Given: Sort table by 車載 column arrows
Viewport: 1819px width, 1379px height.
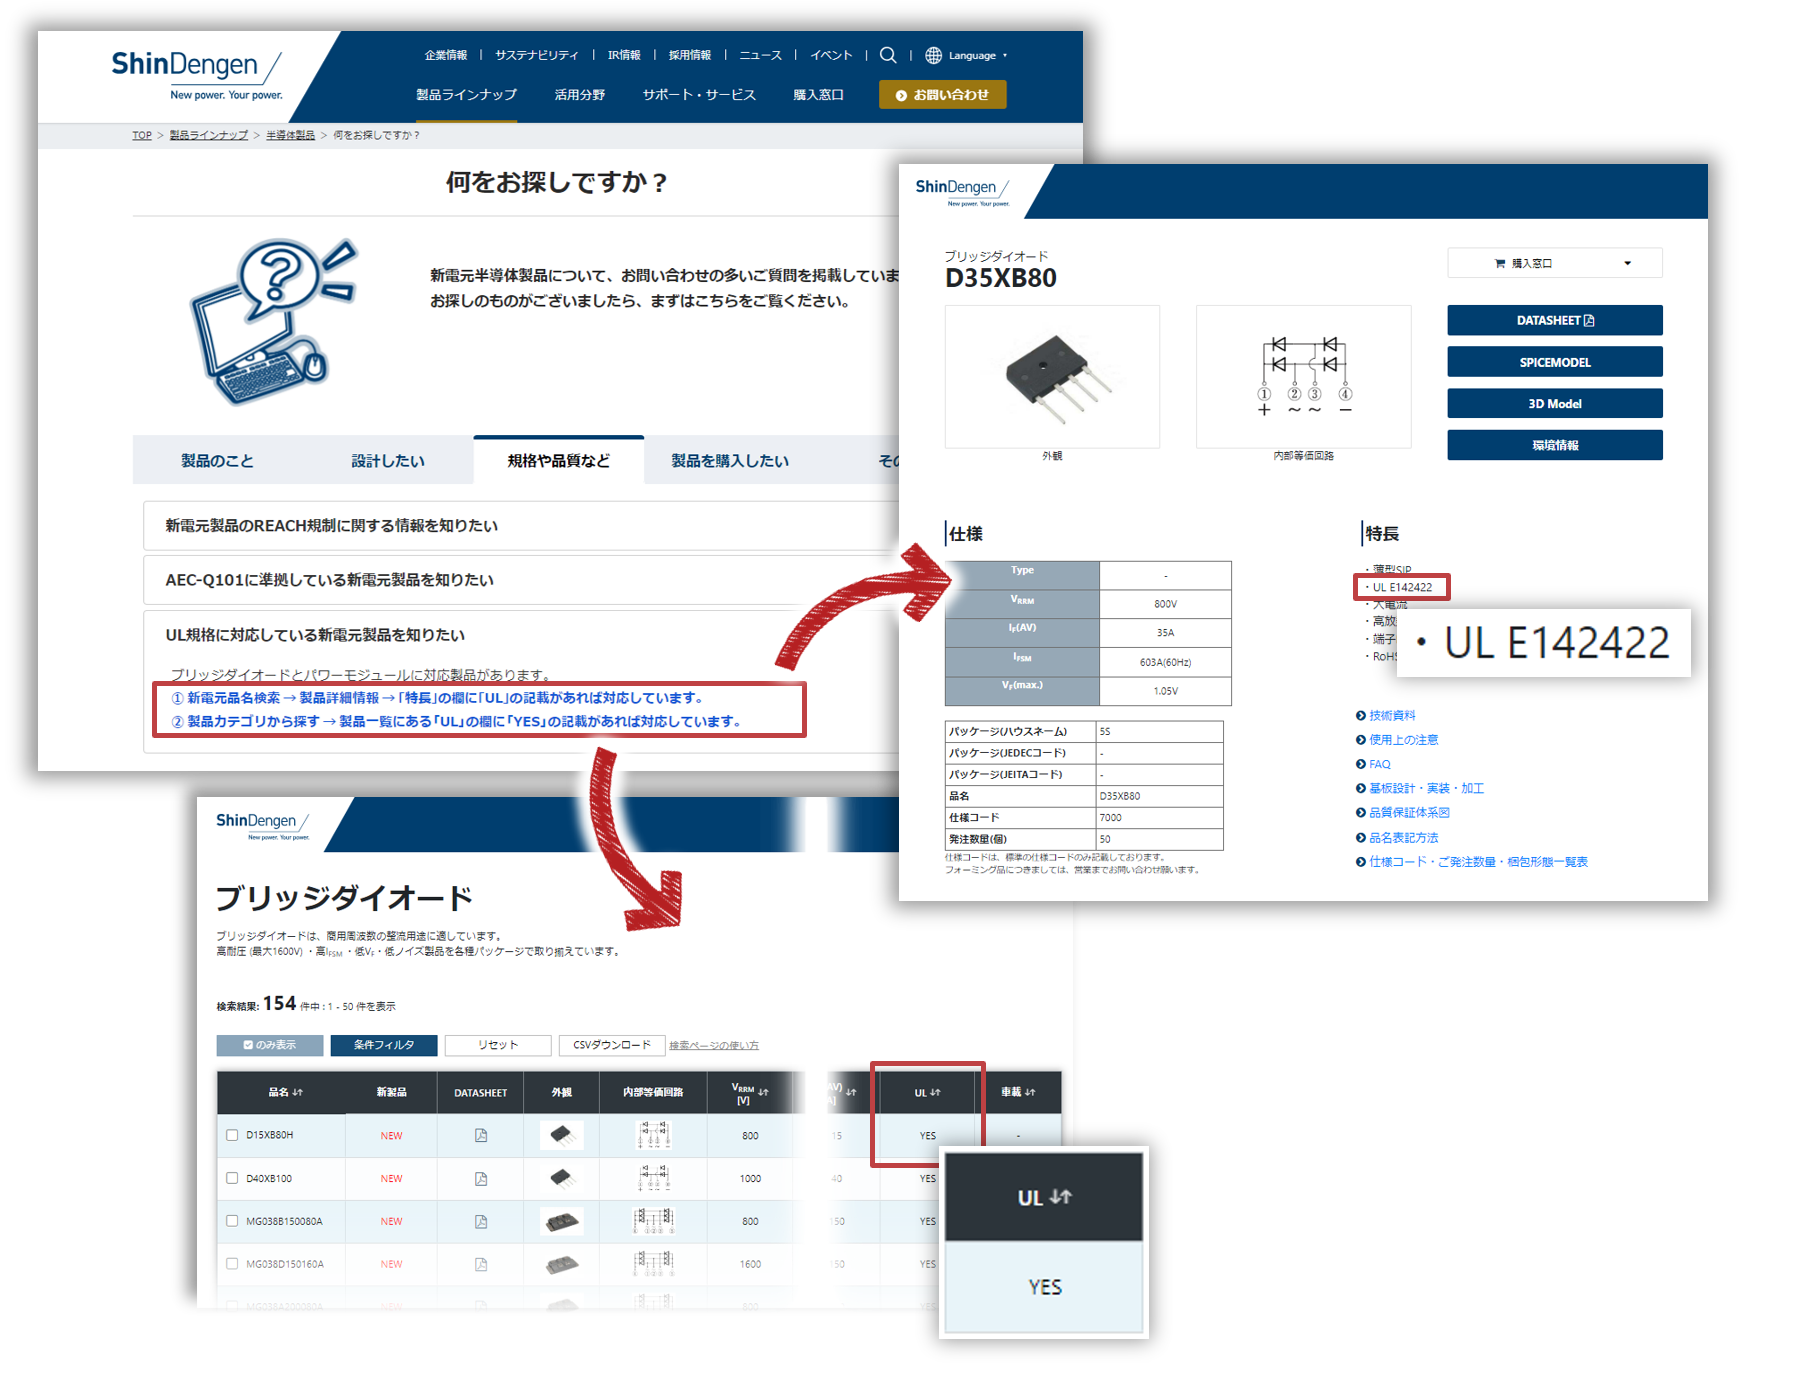Looking at the screenshot, I should 1030,1092.
